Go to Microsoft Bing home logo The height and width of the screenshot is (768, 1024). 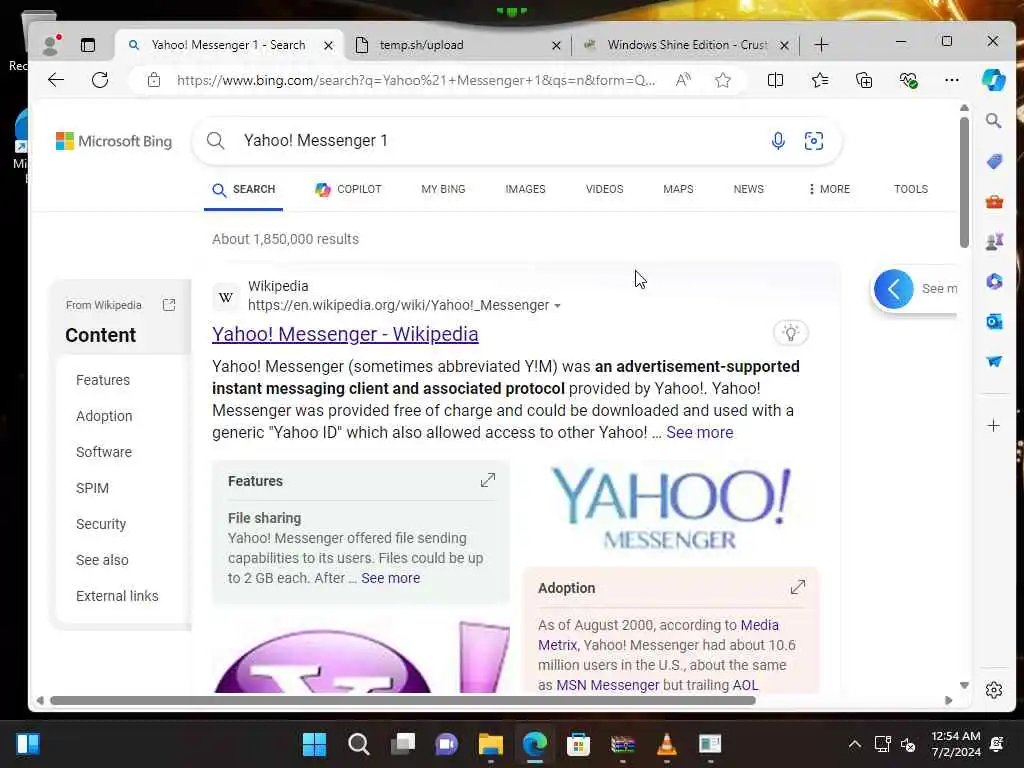click(114, 141)
